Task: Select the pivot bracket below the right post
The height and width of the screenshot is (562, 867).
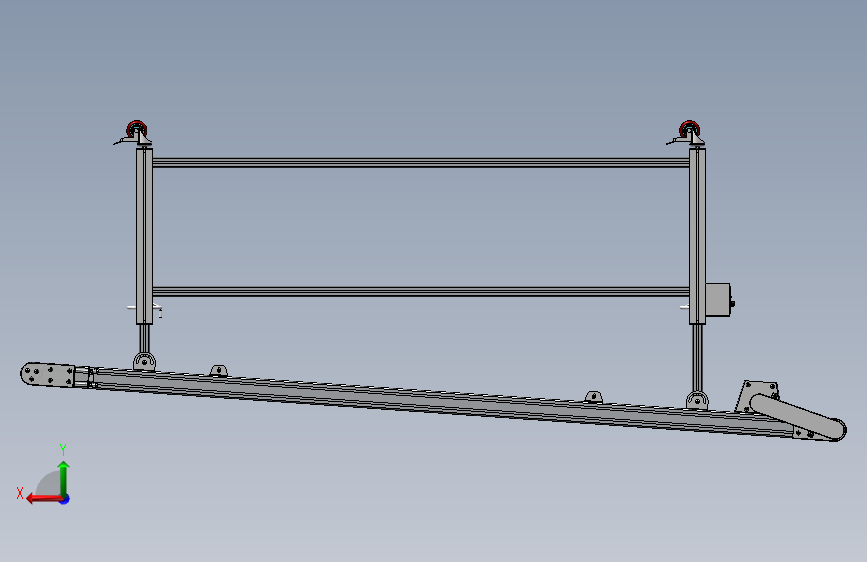Action: click(x=697, y=400)
